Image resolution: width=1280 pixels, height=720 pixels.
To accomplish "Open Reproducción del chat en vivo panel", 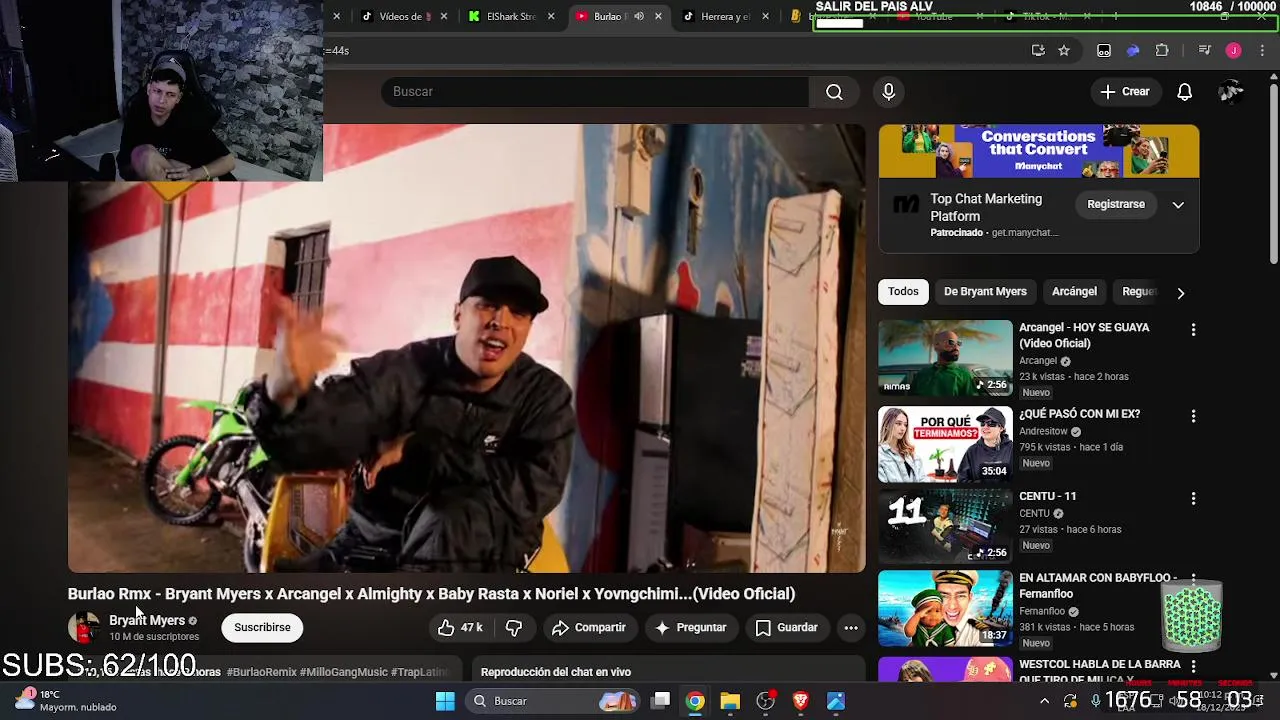I will 667,671.
